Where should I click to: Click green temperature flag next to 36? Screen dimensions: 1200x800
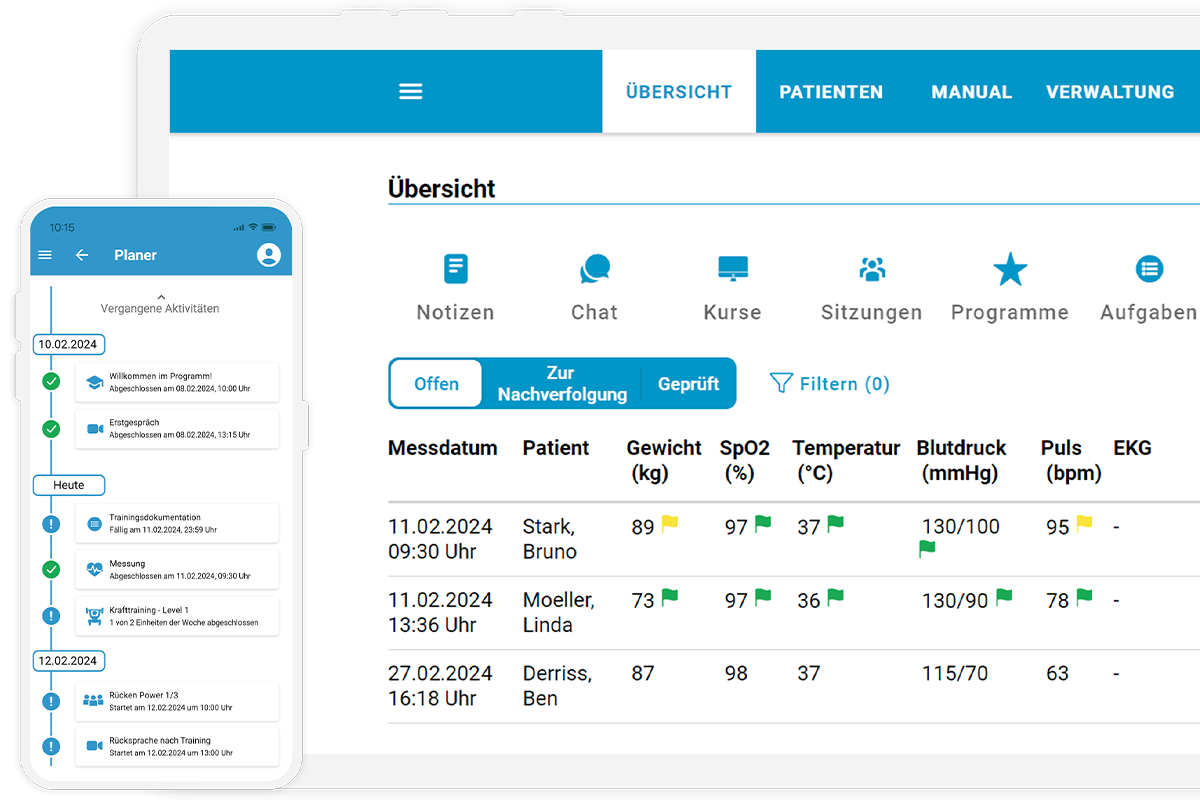click(x=835, y=597)
